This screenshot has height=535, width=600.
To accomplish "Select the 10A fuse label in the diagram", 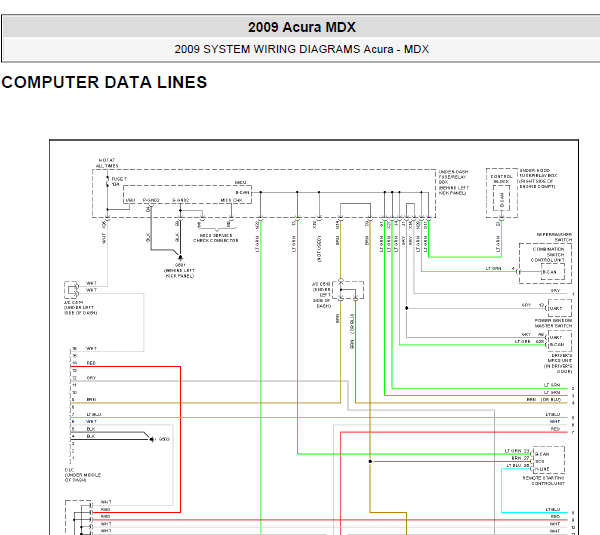I will tap(116, 184).
